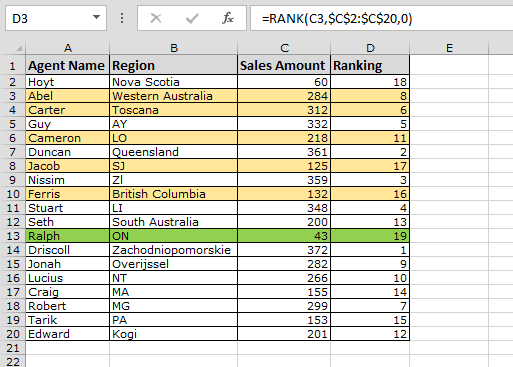
Task: Select column C header
Action: [284, 48]
